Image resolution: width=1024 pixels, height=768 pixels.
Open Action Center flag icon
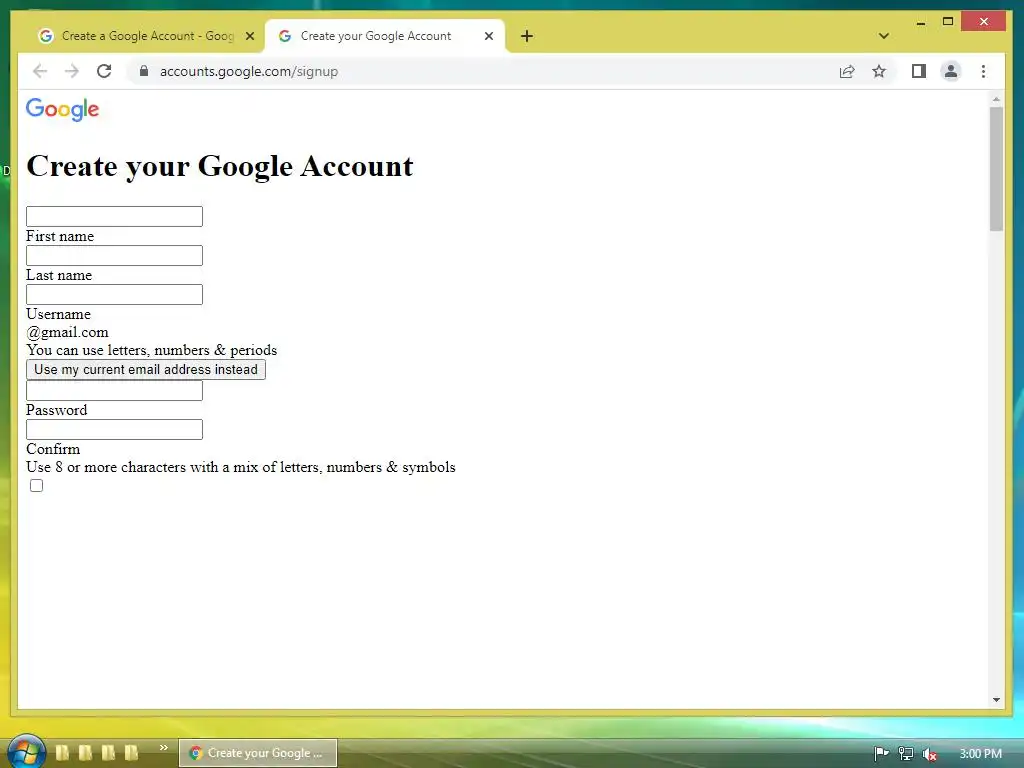(x=881, y=754)
